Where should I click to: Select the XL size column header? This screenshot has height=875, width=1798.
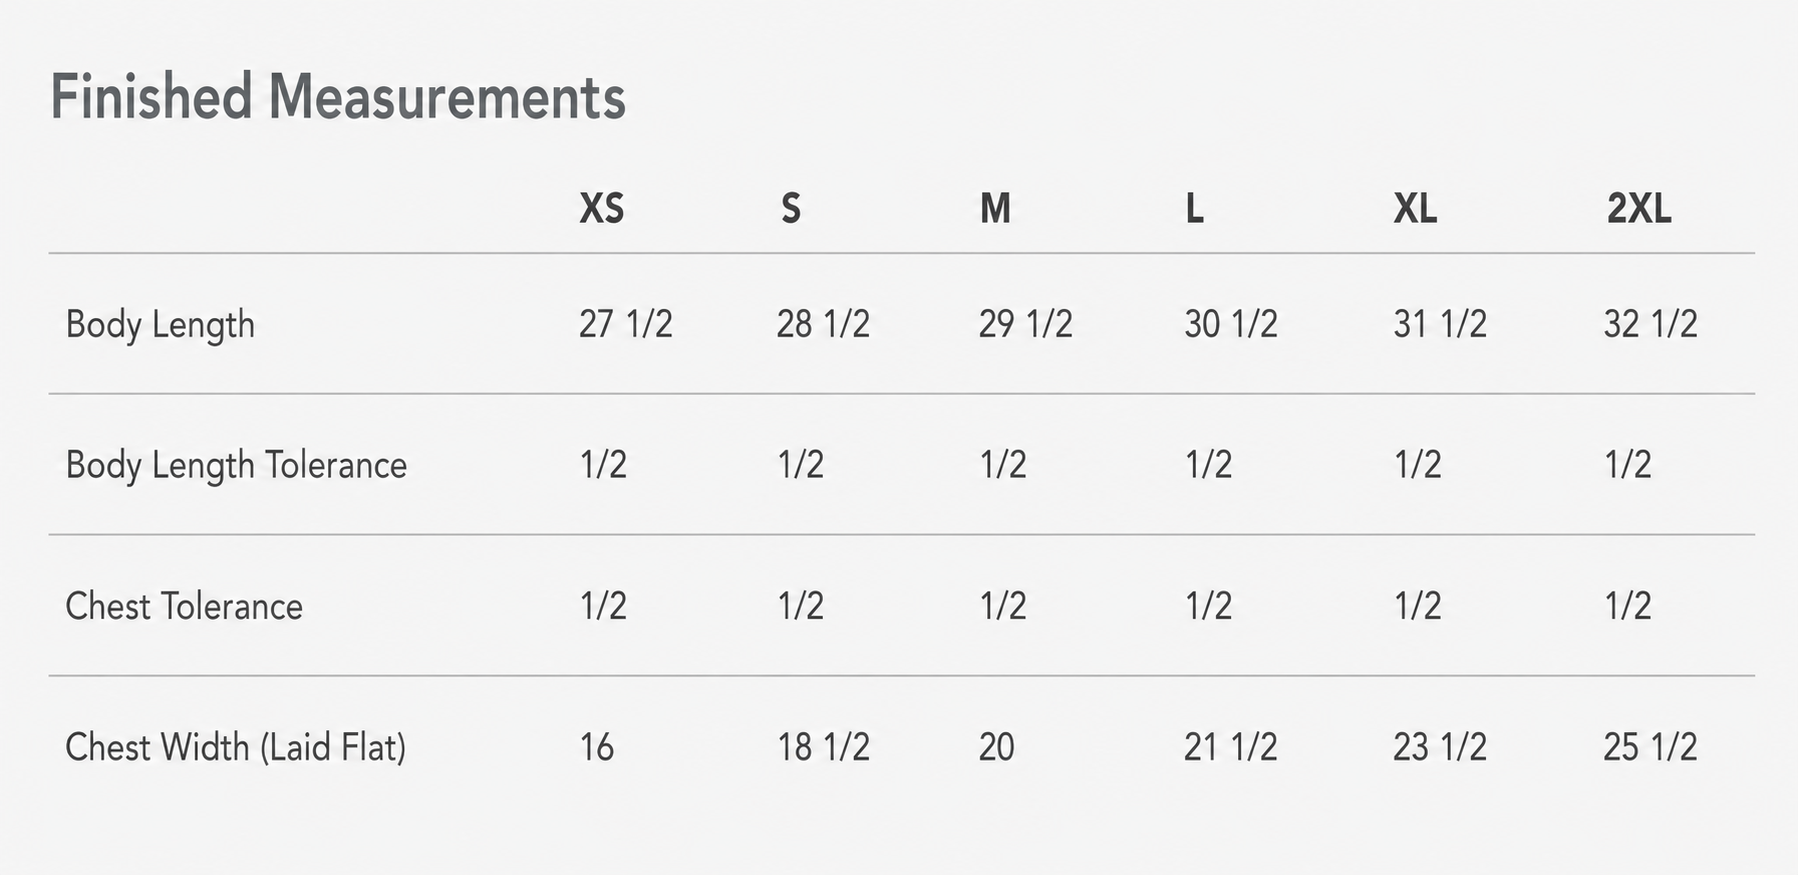pyautogui.click(x=1415, y=208)
